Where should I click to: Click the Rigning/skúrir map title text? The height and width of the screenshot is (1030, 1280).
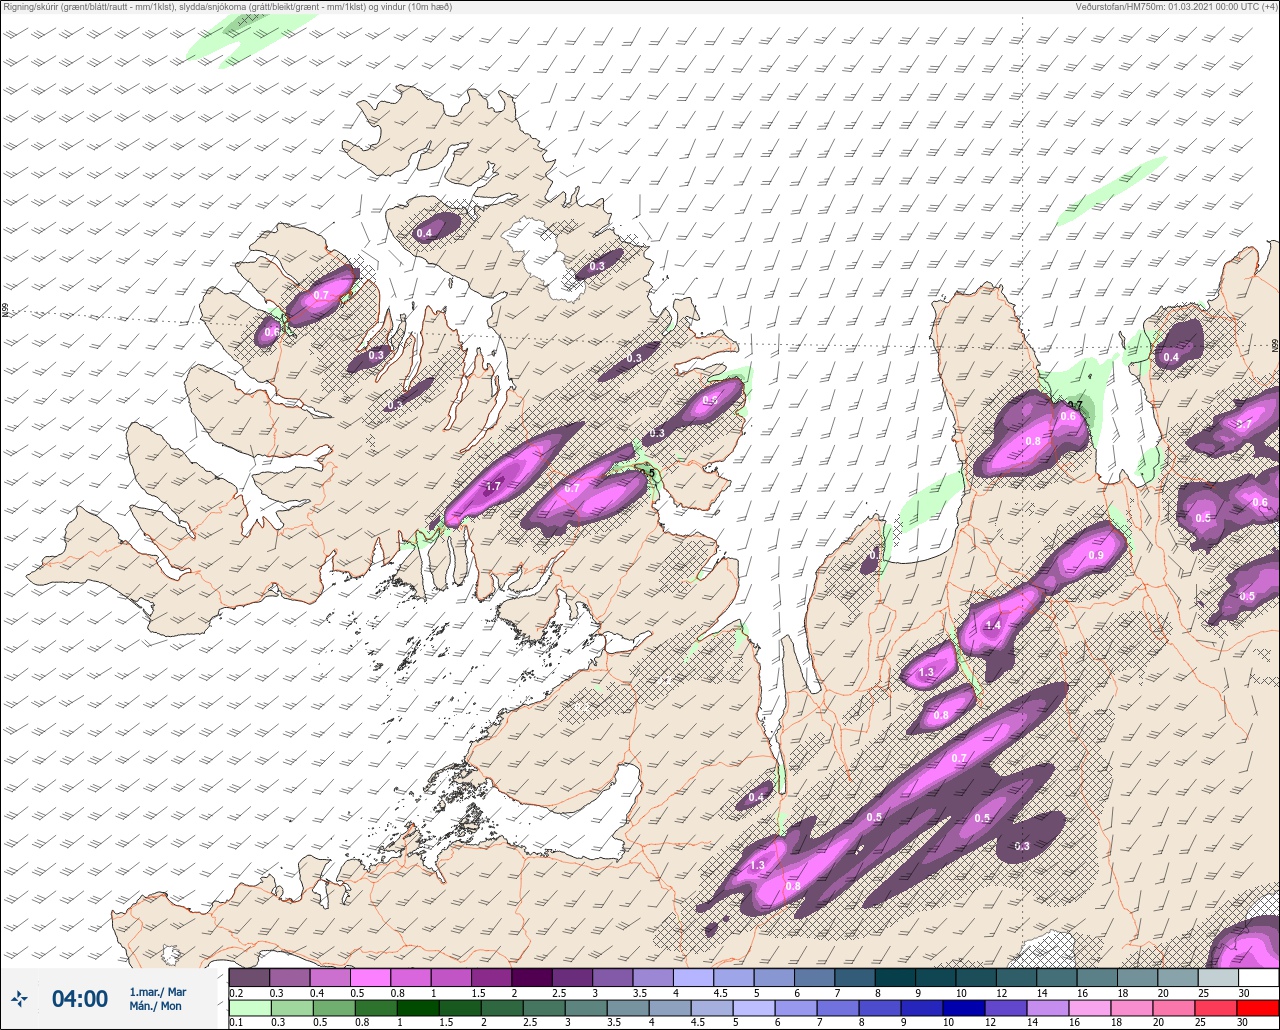point(227,6)
